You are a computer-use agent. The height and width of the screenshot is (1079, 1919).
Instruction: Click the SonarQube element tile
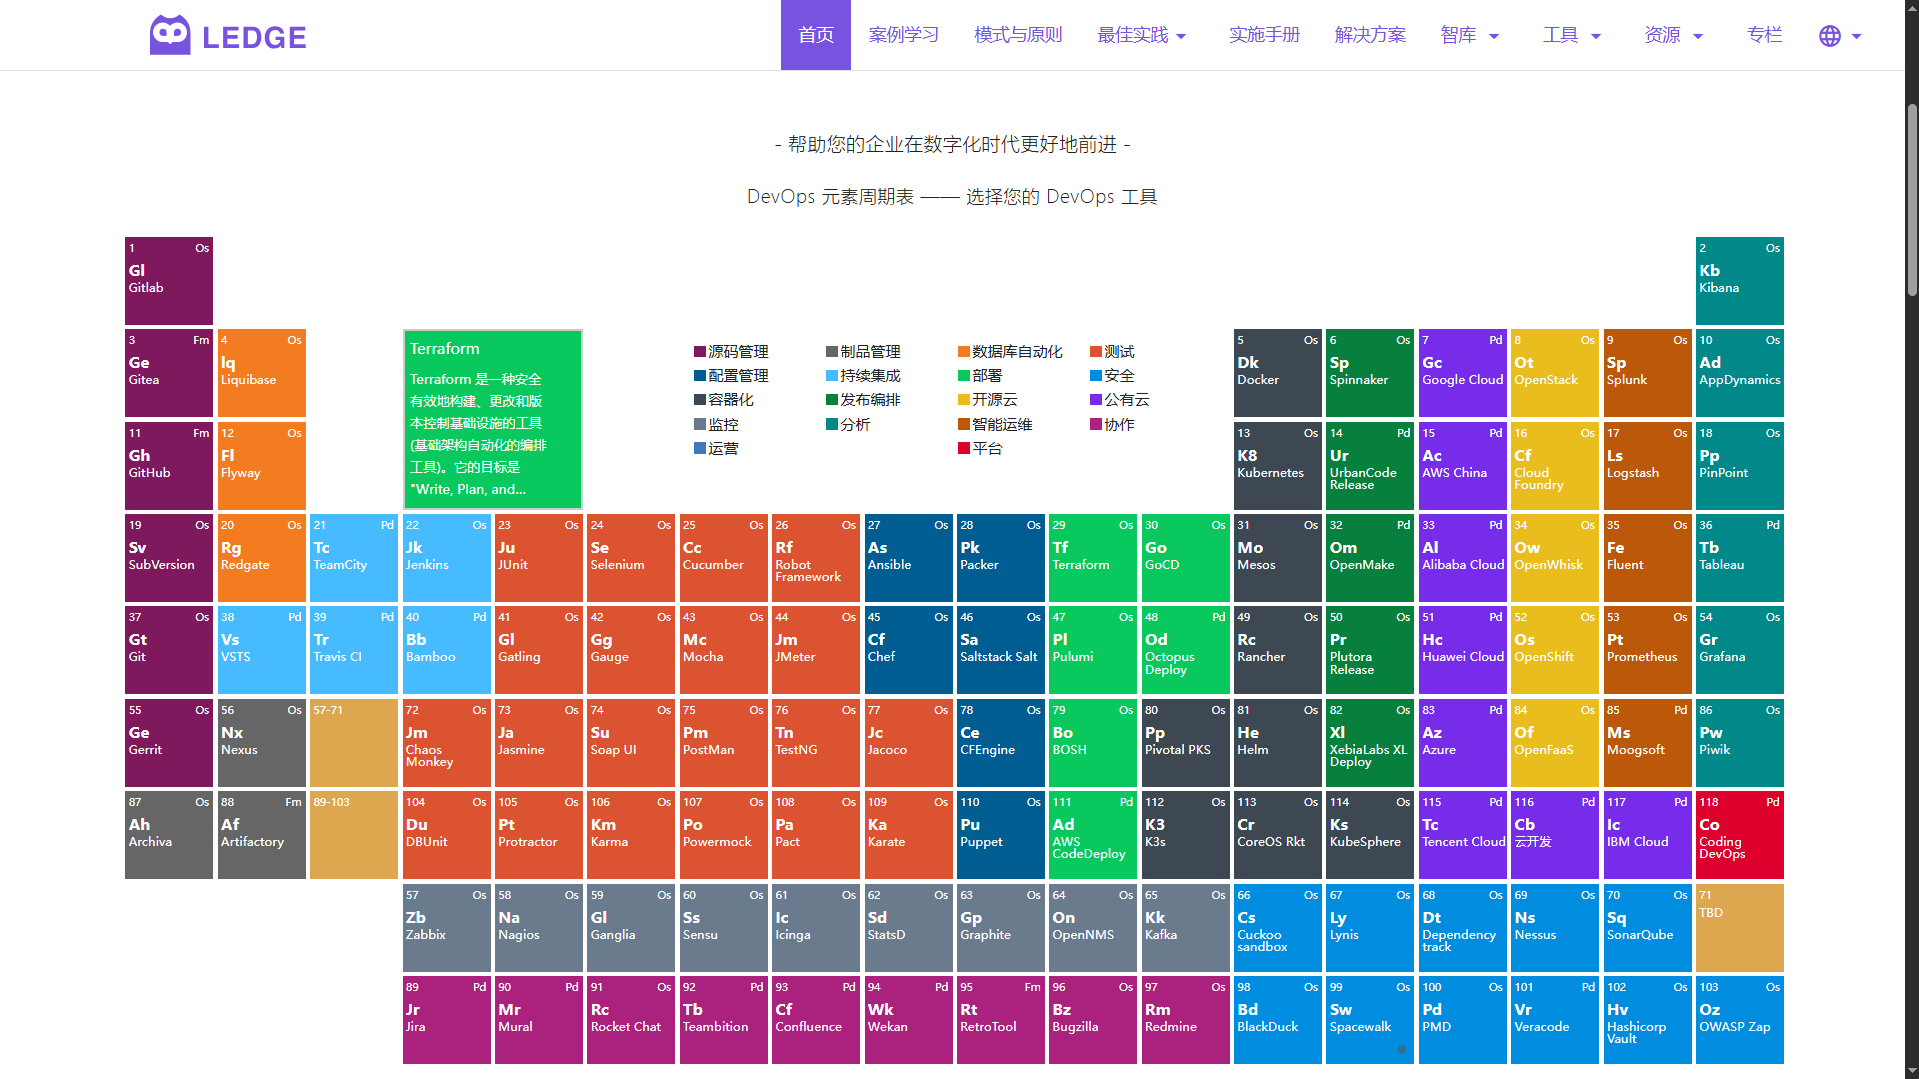(x=1648, y=928)
